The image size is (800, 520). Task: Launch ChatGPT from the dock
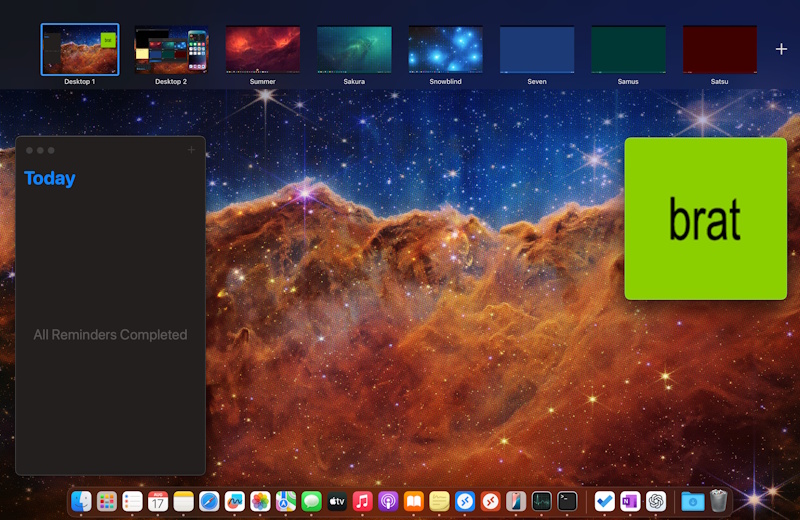[656, 502]
